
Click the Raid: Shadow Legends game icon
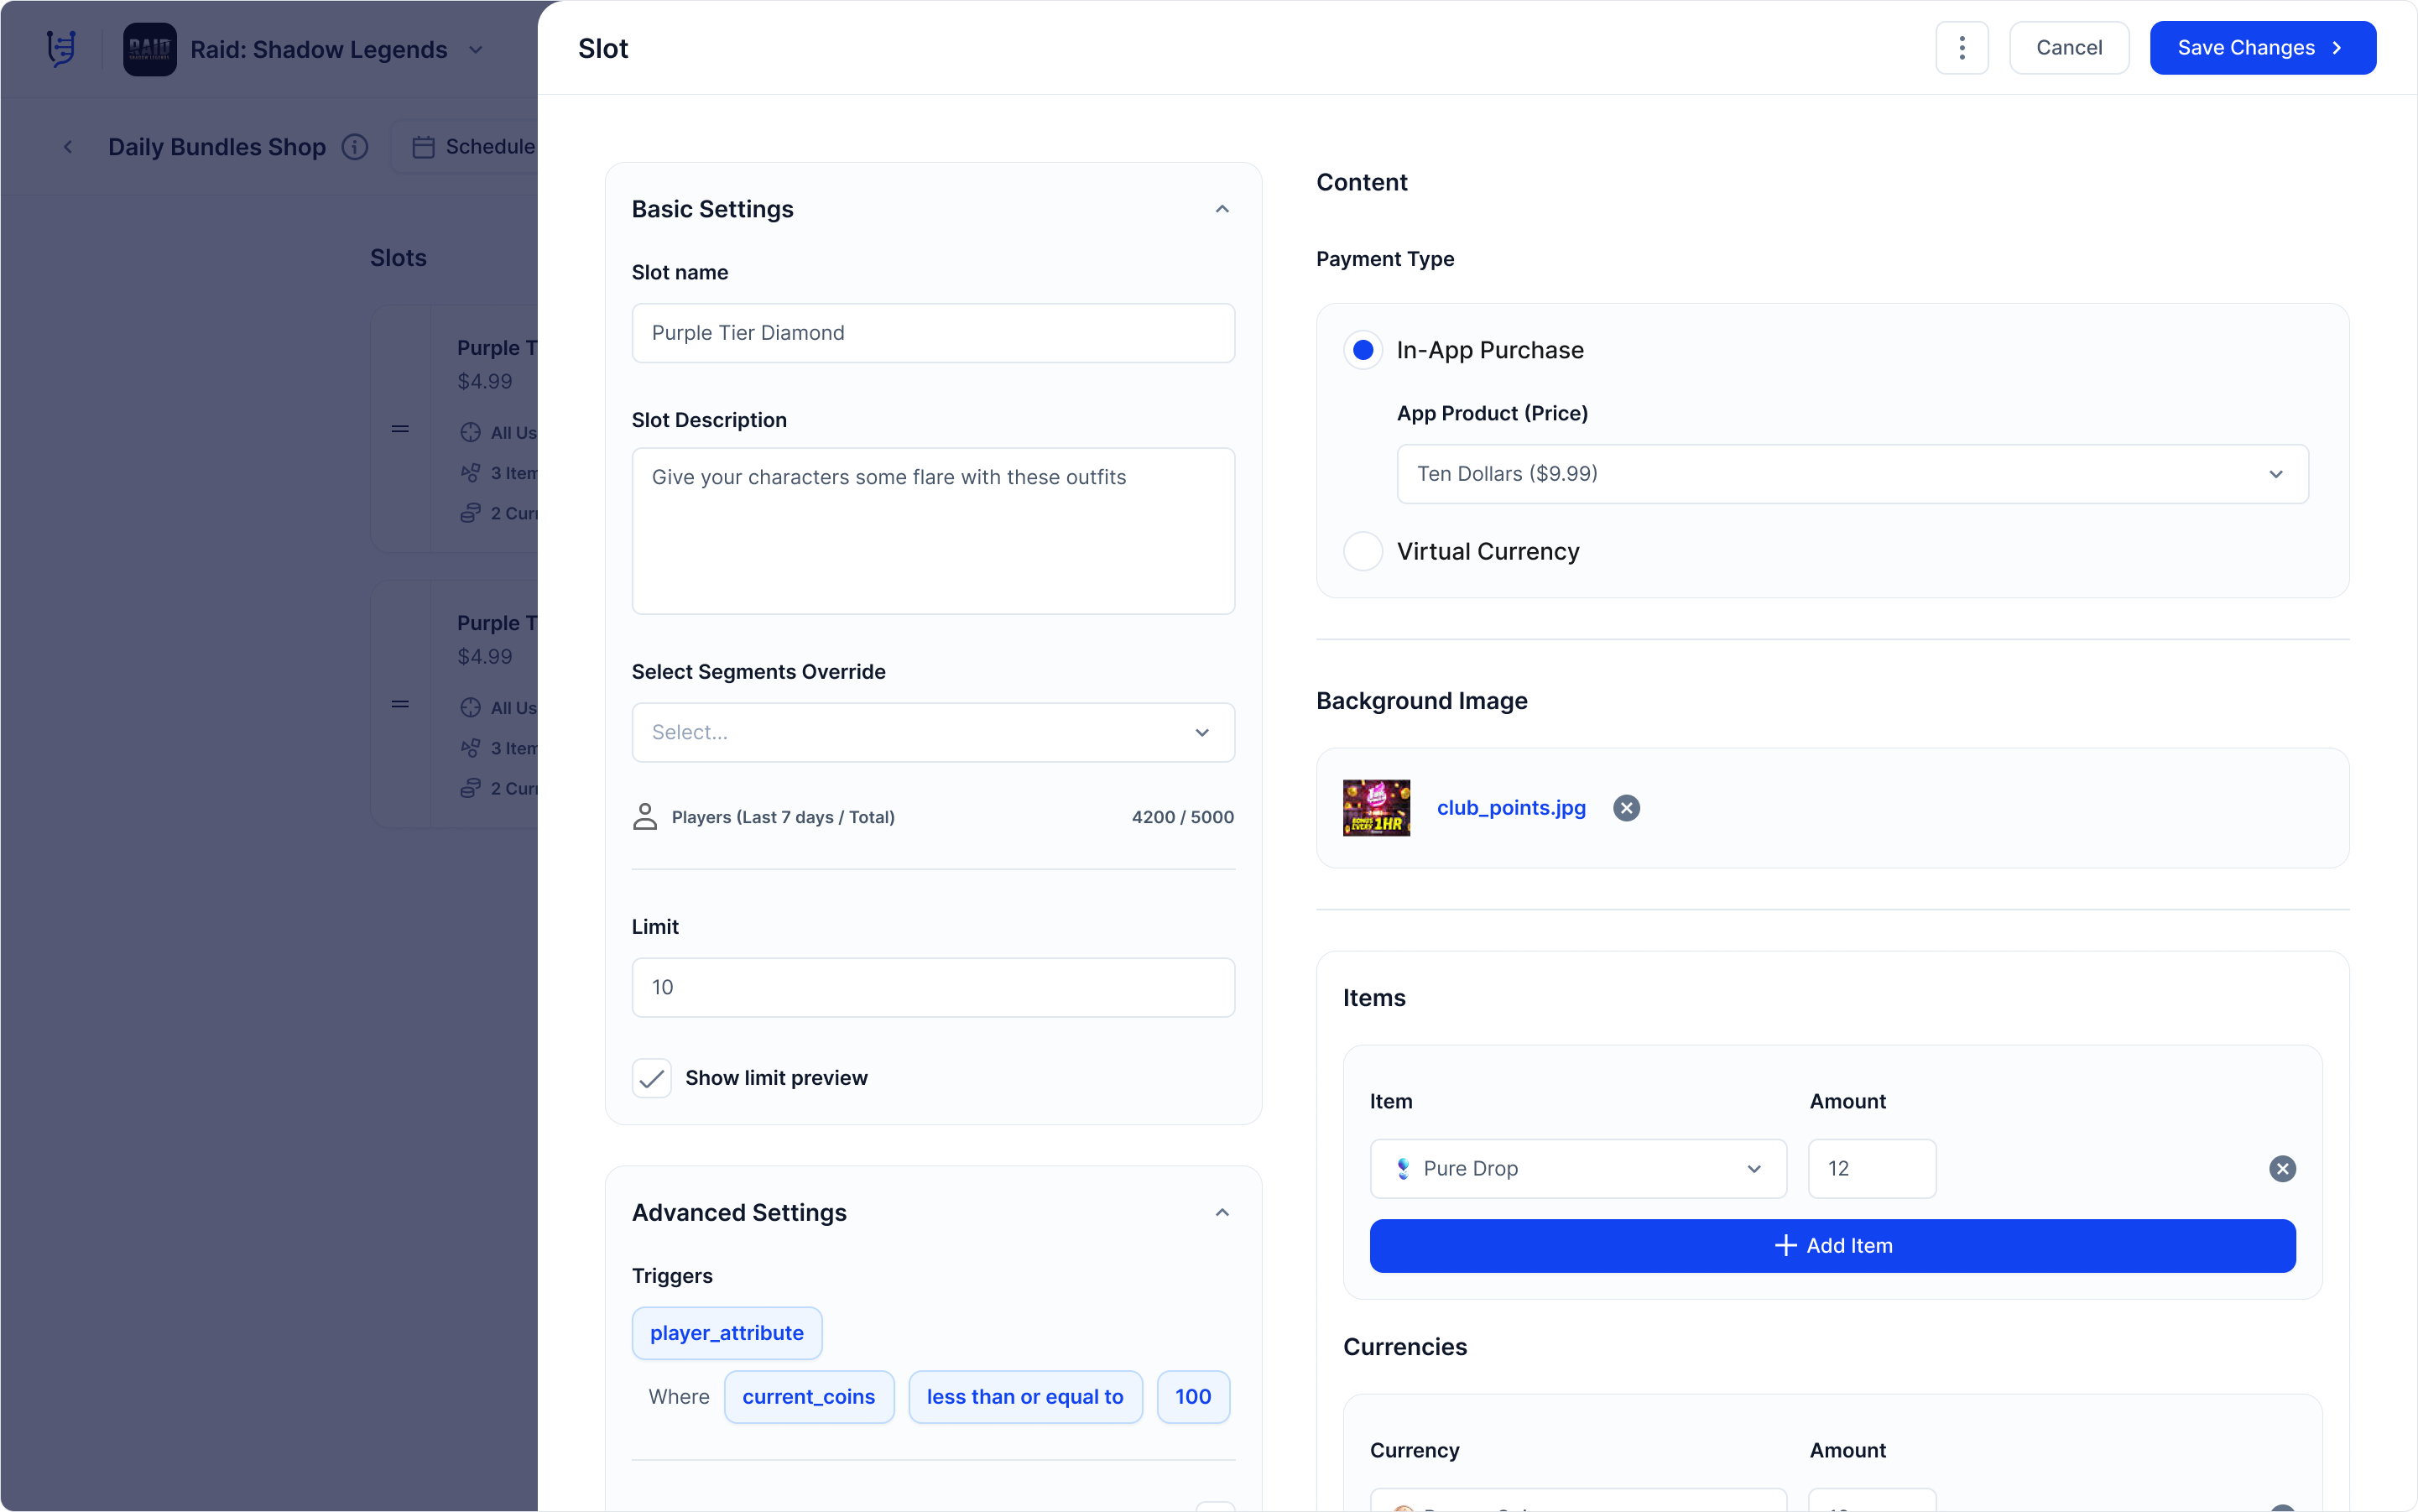point(150,49)
